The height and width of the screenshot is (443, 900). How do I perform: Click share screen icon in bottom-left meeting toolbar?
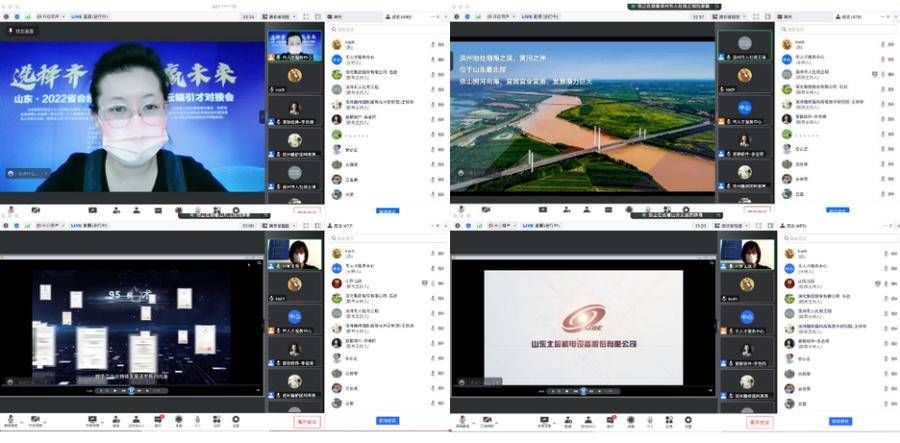coord(92,420)
